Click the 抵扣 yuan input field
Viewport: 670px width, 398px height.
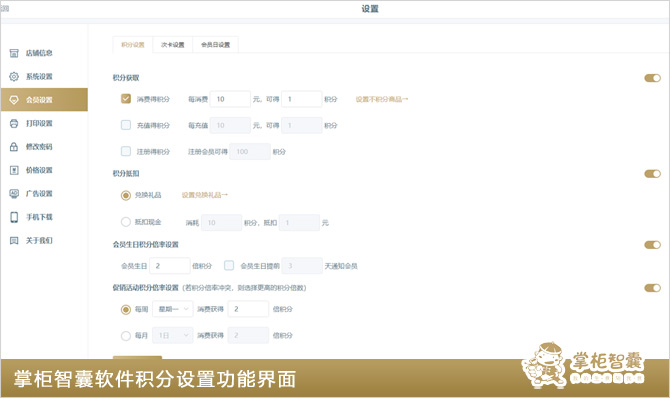[299, 222]
